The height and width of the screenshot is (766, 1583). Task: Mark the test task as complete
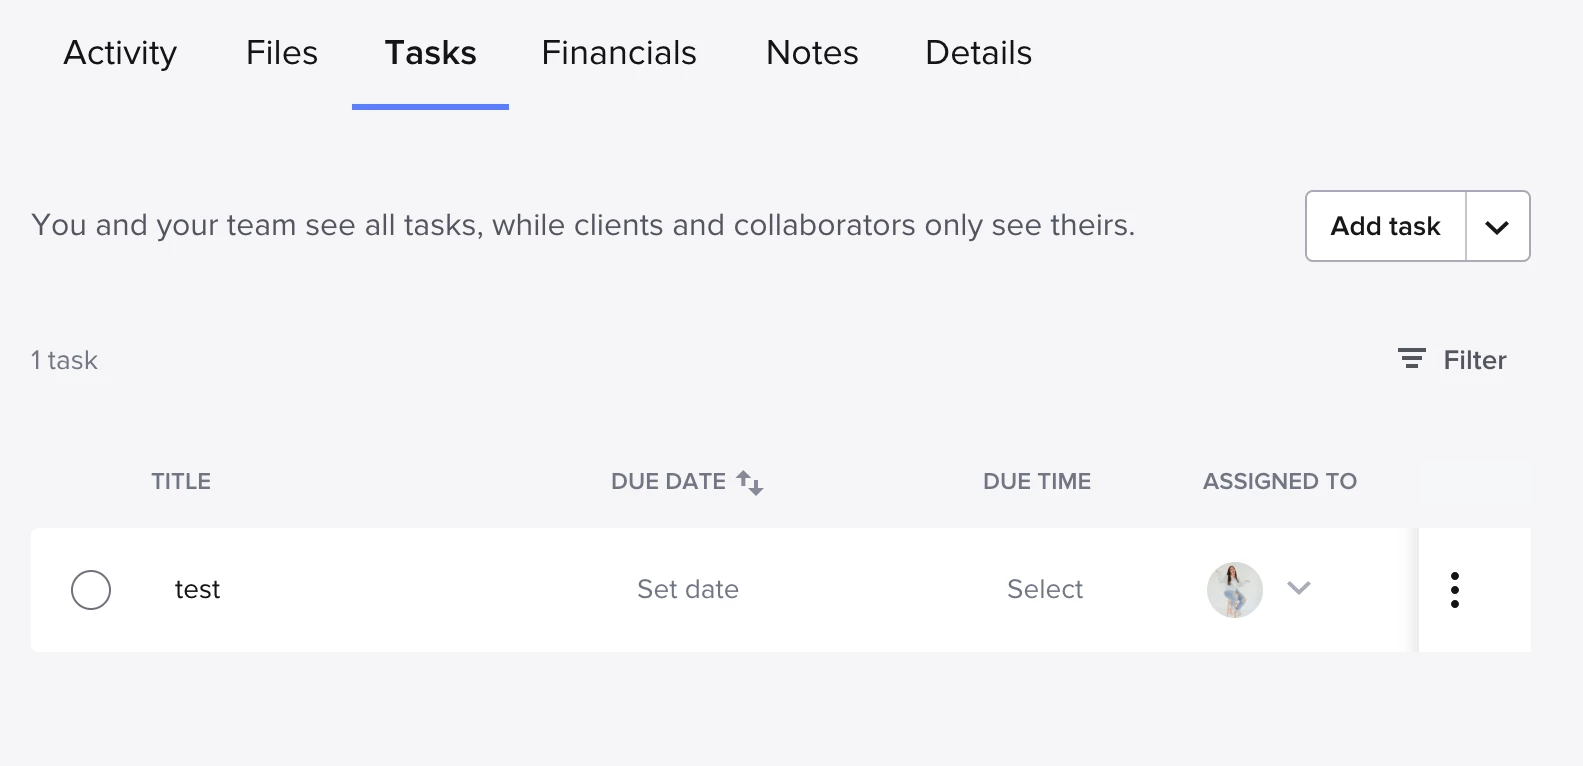[91, 590]
